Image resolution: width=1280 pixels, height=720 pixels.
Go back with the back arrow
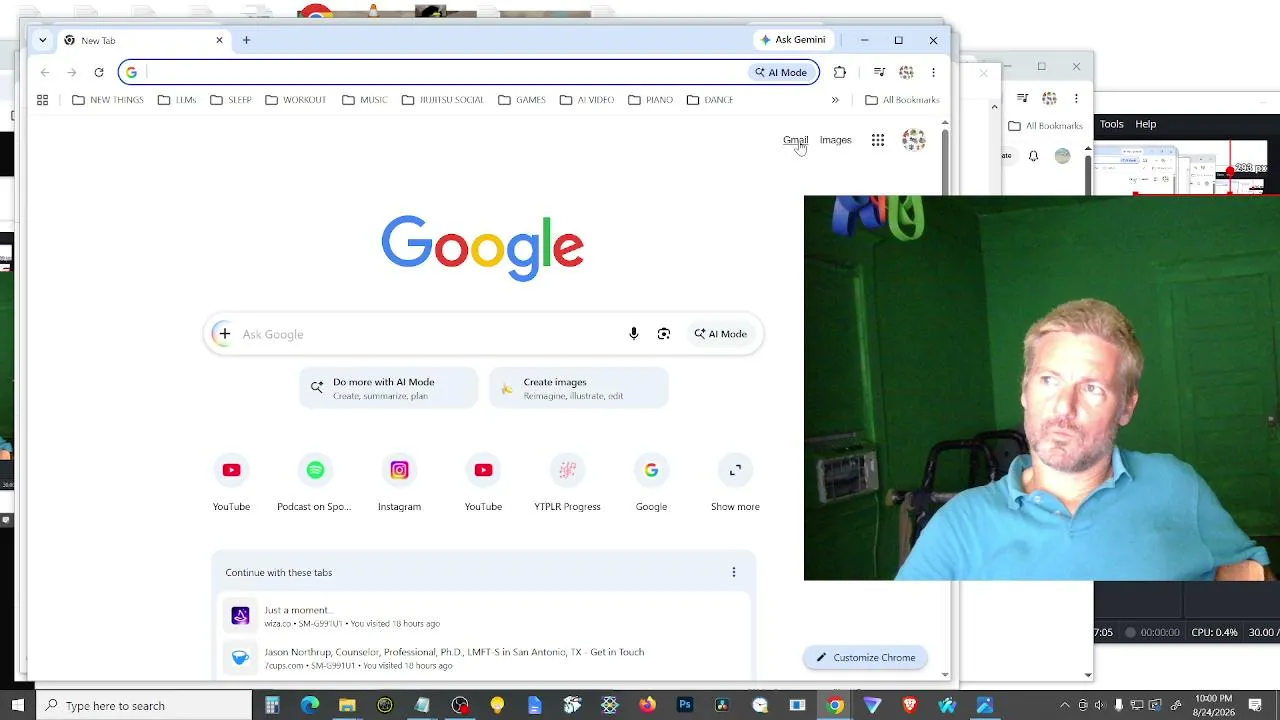tap(45, 72)
